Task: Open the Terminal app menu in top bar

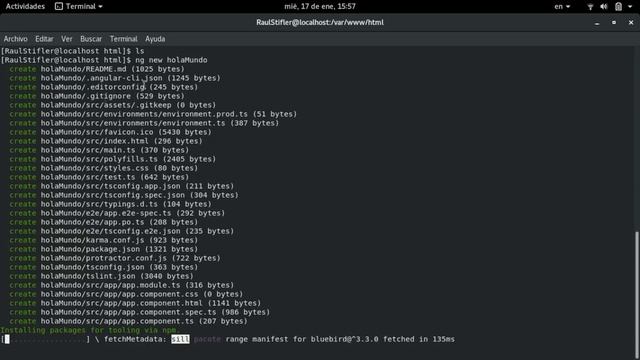Action: 79,7
